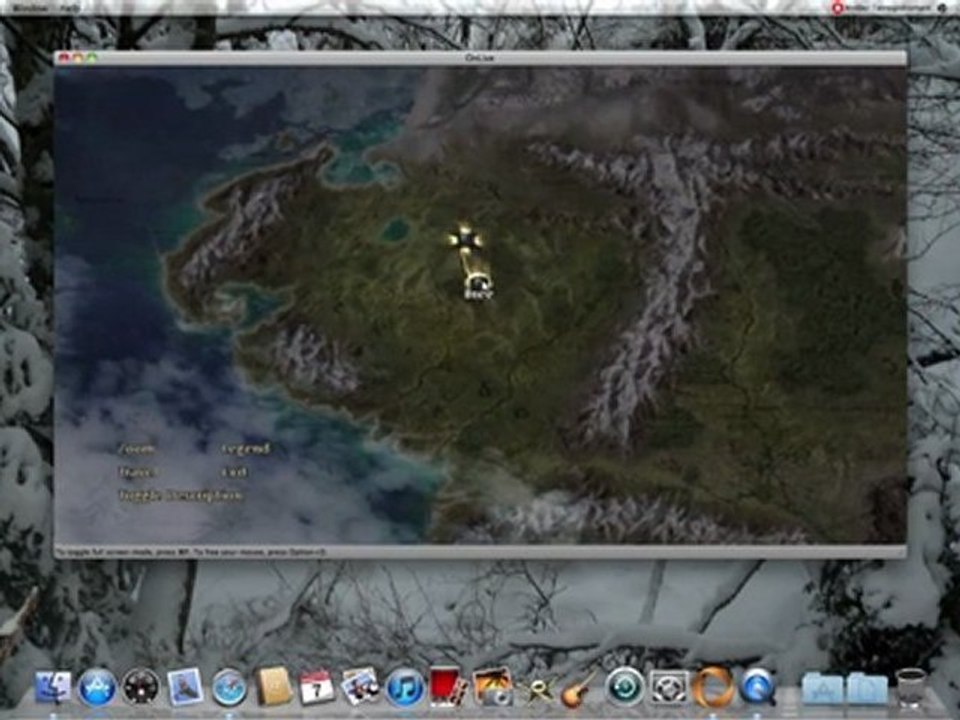Click the Zoom option on the map

click(x=136, y=449)
